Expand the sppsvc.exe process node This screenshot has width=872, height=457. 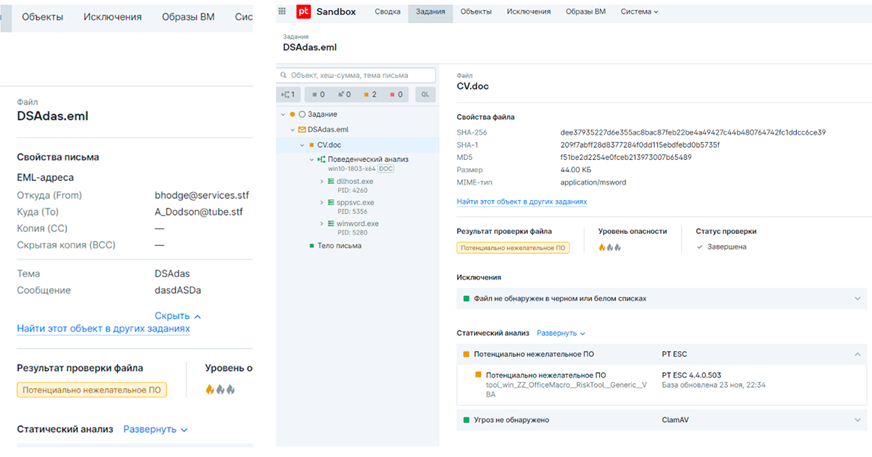coord(321,202)
